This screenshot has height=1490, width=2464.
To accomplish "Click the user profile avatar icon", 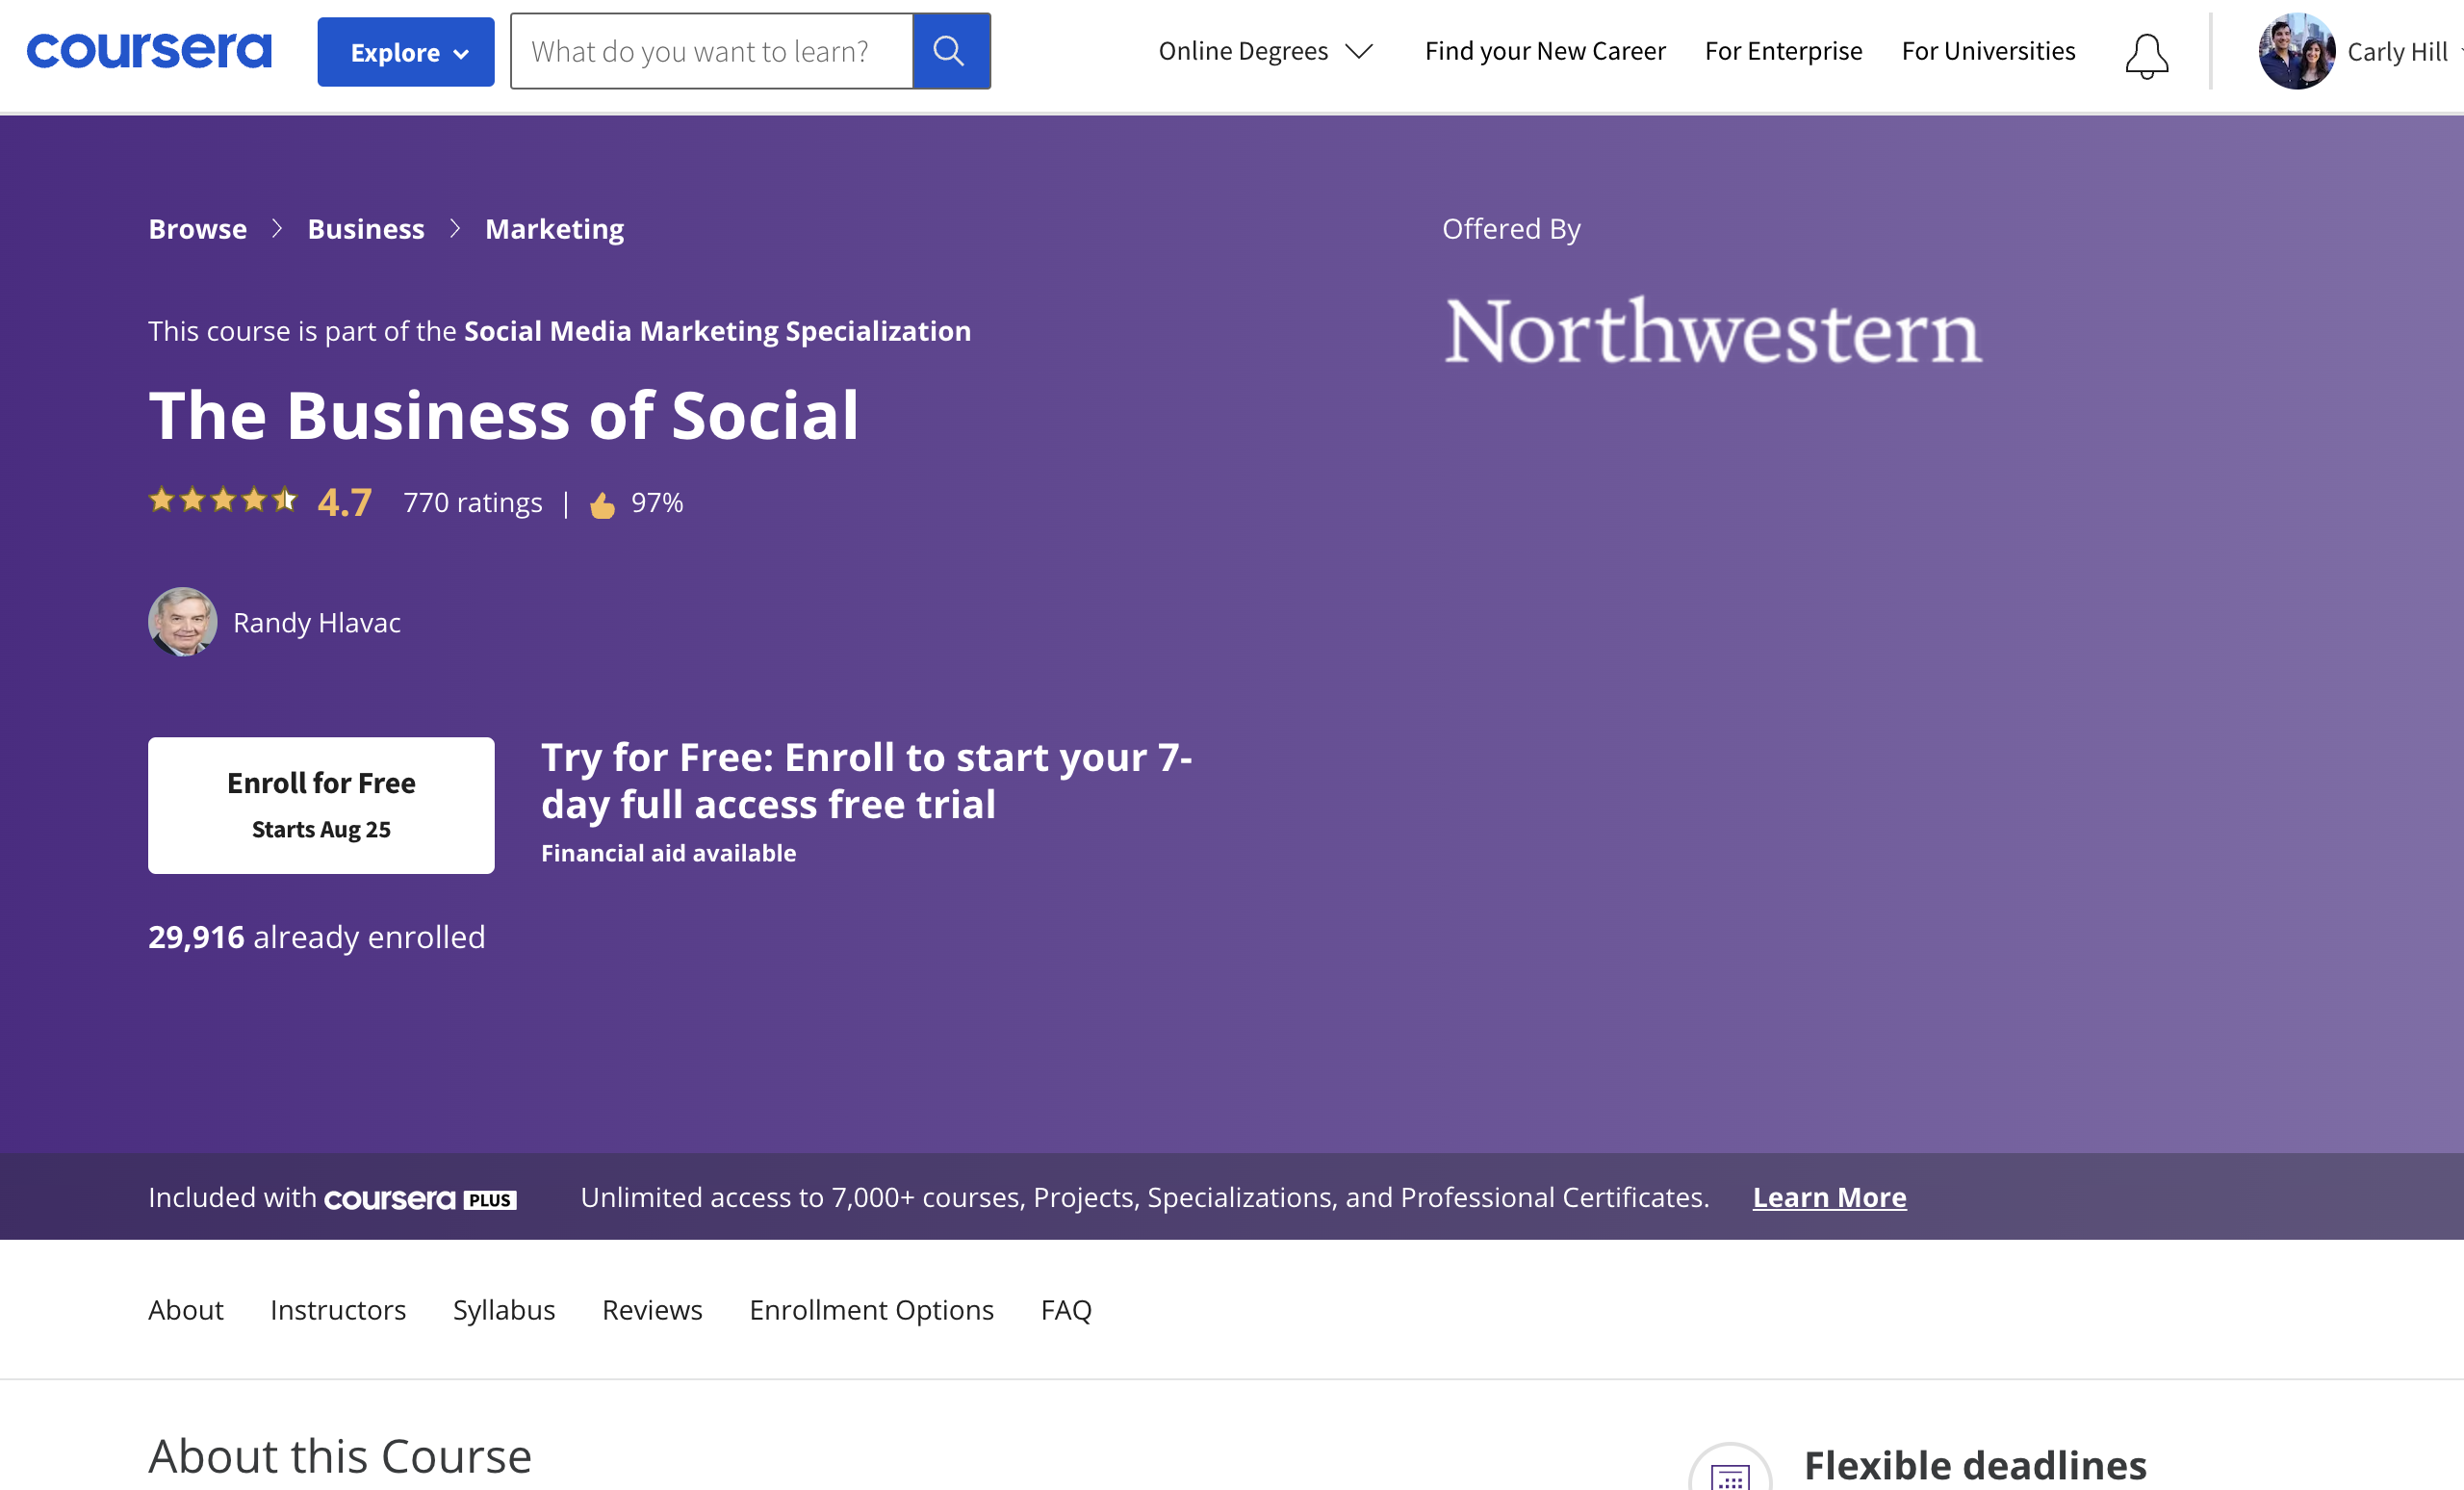I will point(2297,49).
